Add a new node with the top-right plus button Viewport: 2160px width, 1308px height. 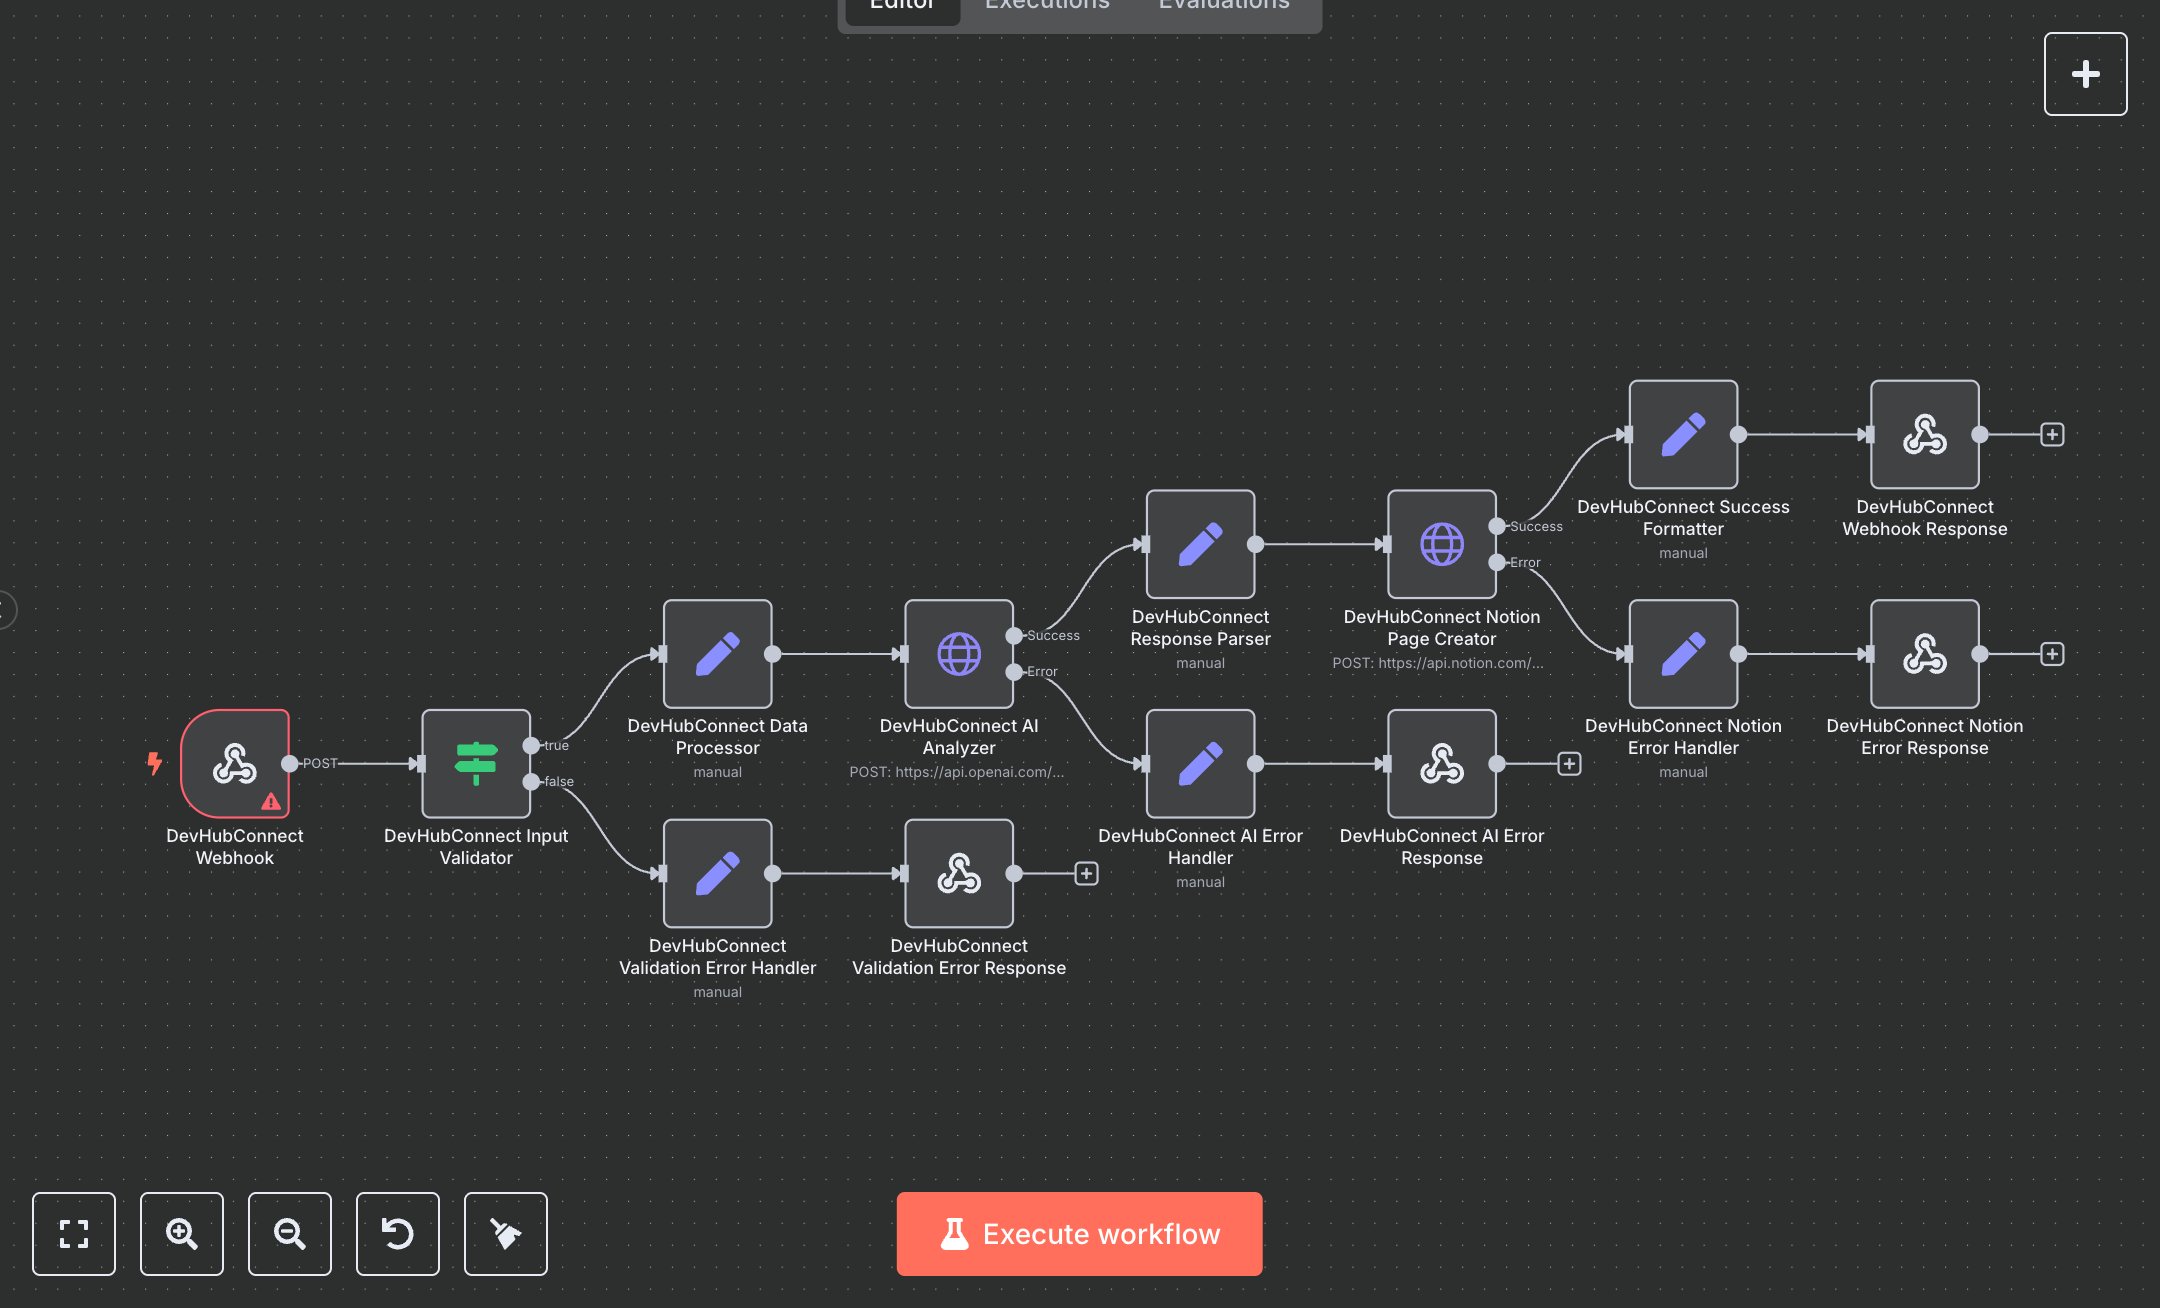pyautogui.click(x=2086, y=73)
